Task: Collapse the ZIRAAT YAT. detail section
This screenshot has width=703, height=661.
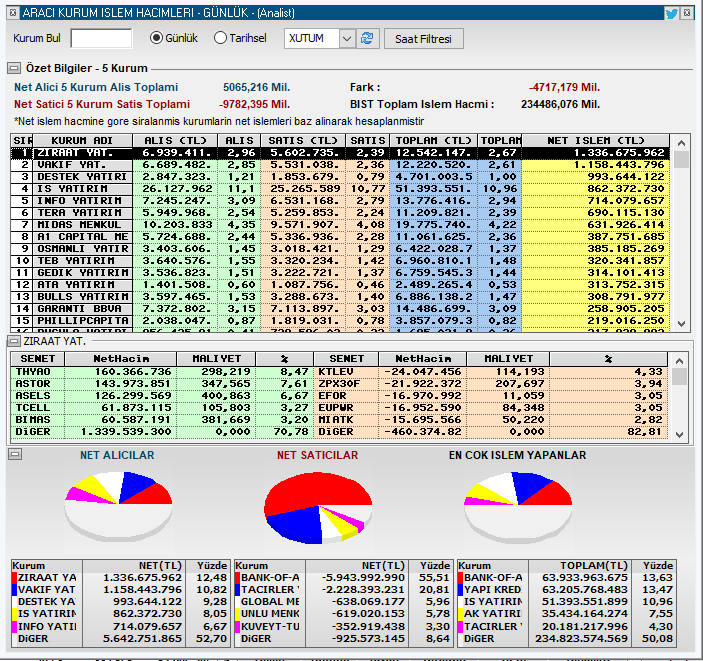Action: tap(14, 341)
